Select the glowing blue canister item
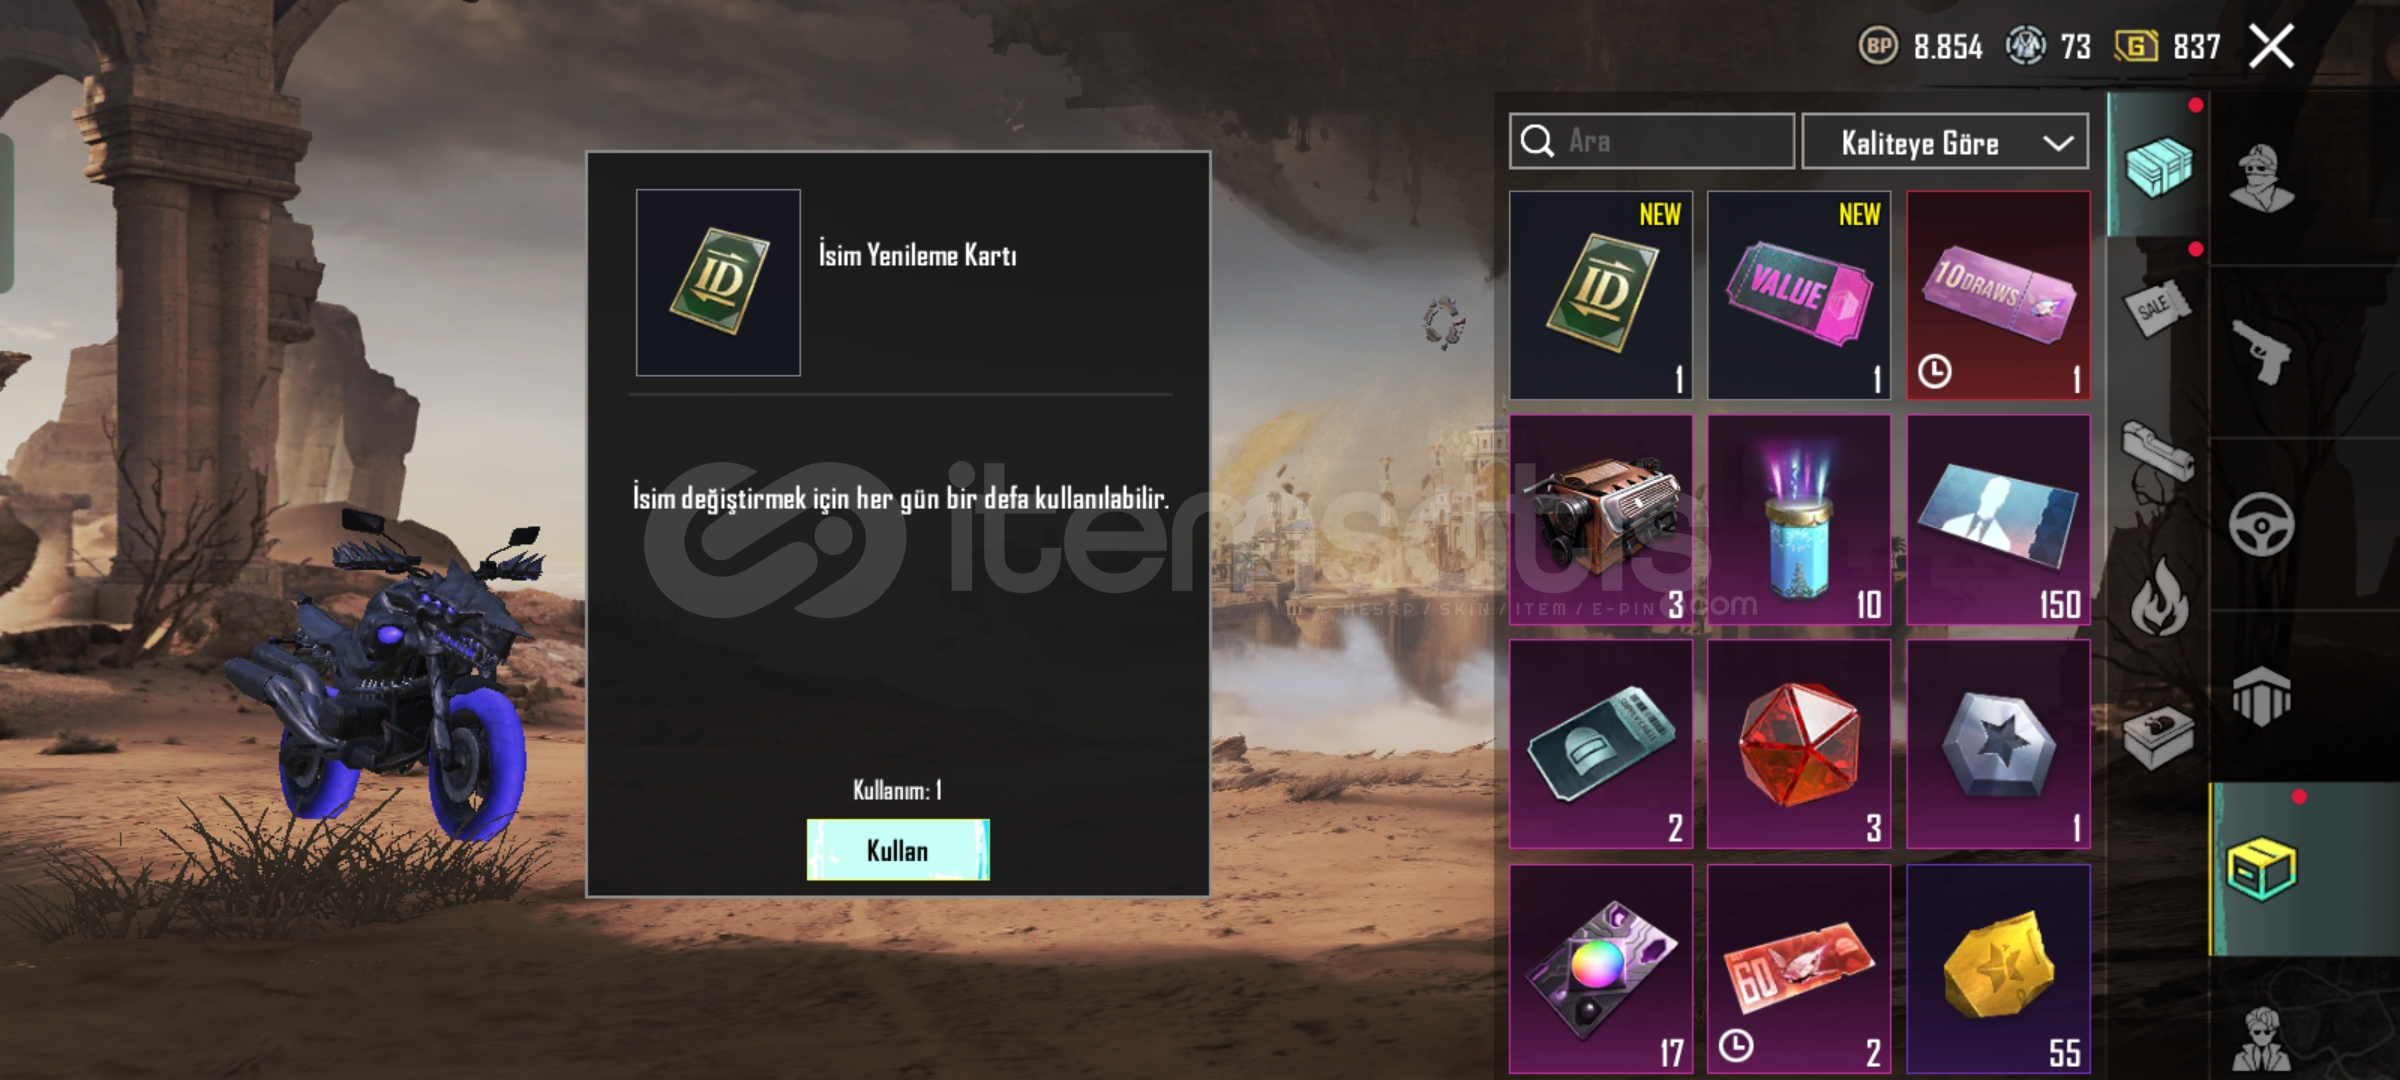2400x1080 pixels. point(1799,520)
